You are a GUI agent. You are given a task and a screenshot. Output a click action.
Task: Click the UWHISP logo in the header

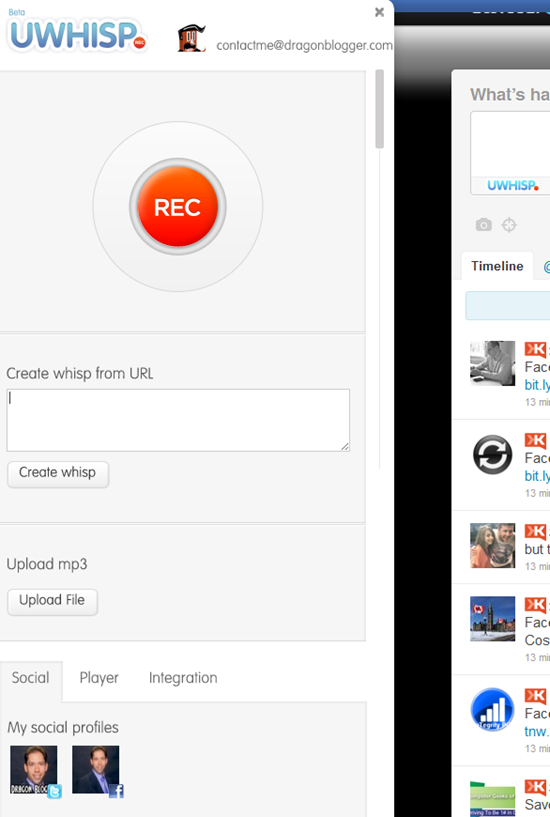pyautogui.click(x=77, y=33)
